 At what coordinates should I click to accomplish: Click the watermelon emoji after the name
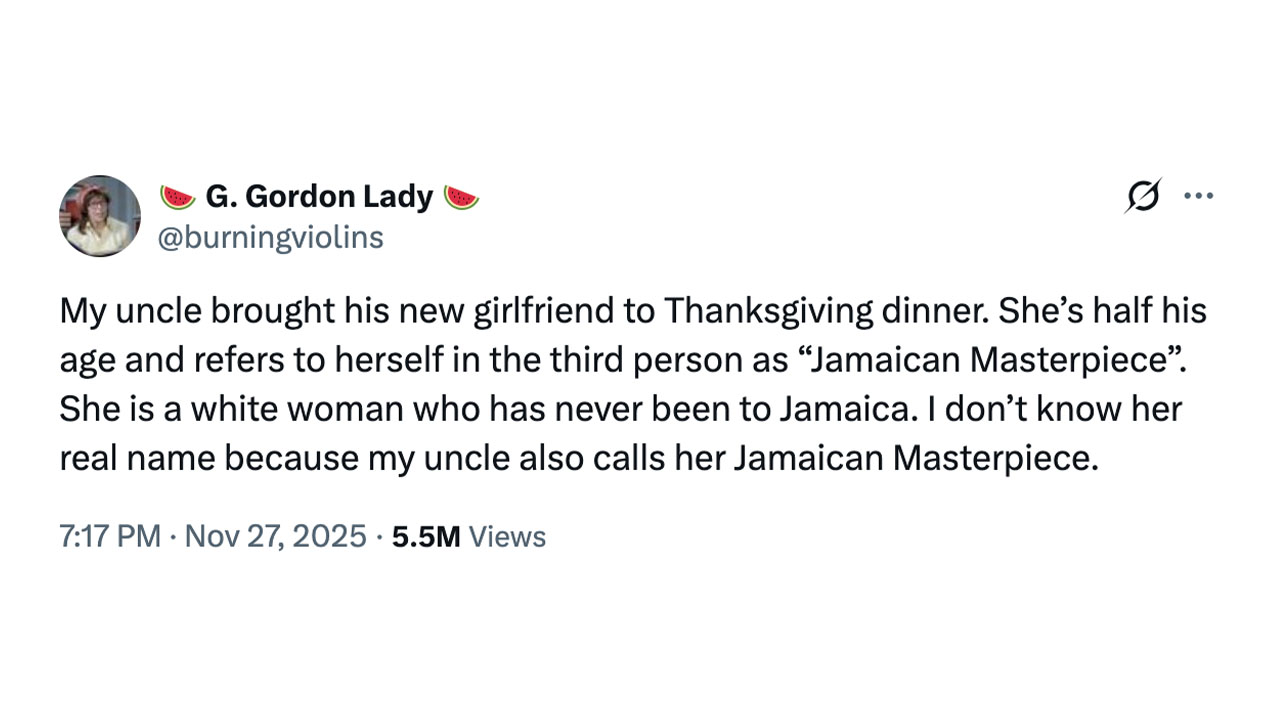click(462, 197)
